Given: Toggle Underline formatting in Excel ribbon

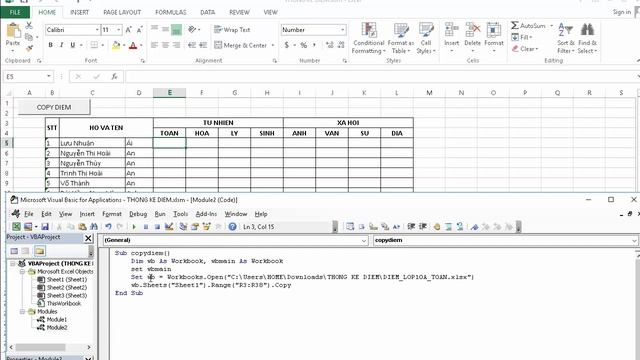Looking at the screenshot, I should 73,45.
